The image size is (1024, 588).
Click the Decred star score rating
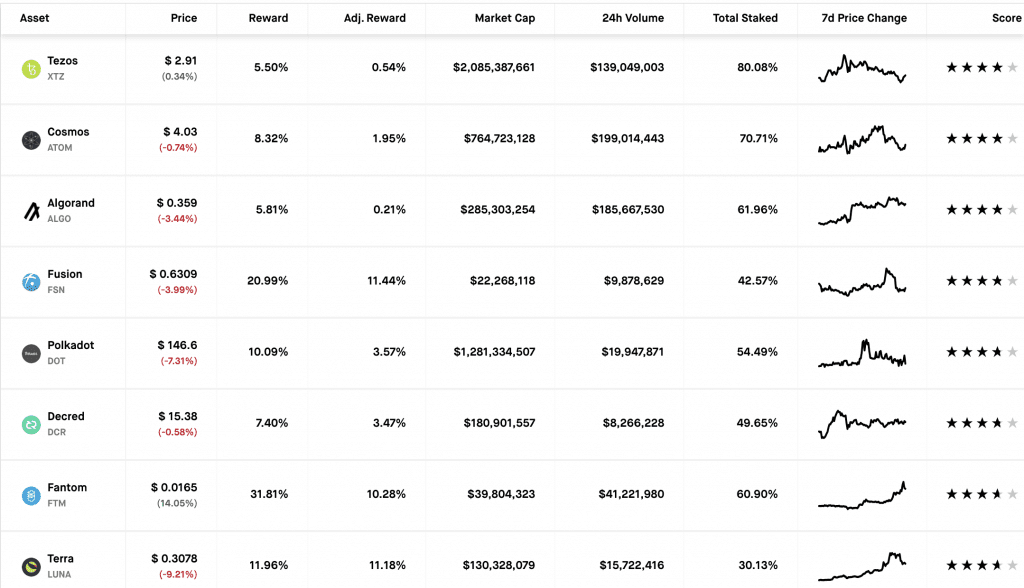(981, 423)
